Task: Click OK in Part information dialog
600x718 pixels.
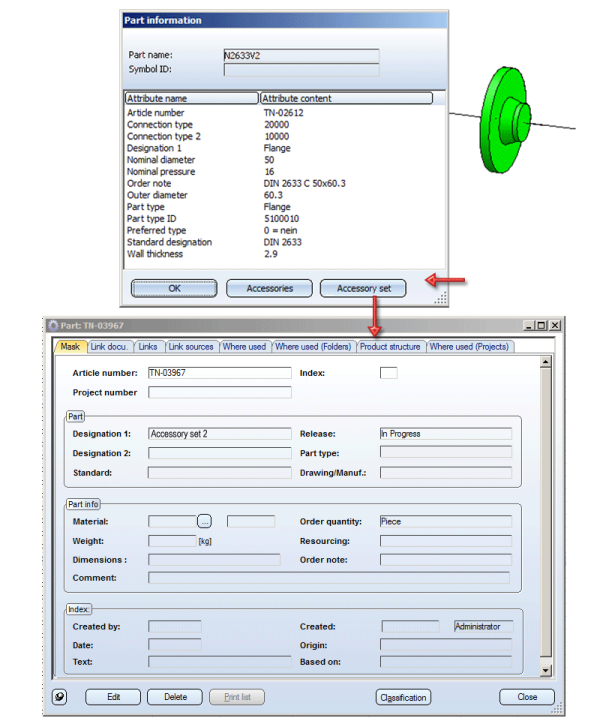Action: tap(174, 288)
